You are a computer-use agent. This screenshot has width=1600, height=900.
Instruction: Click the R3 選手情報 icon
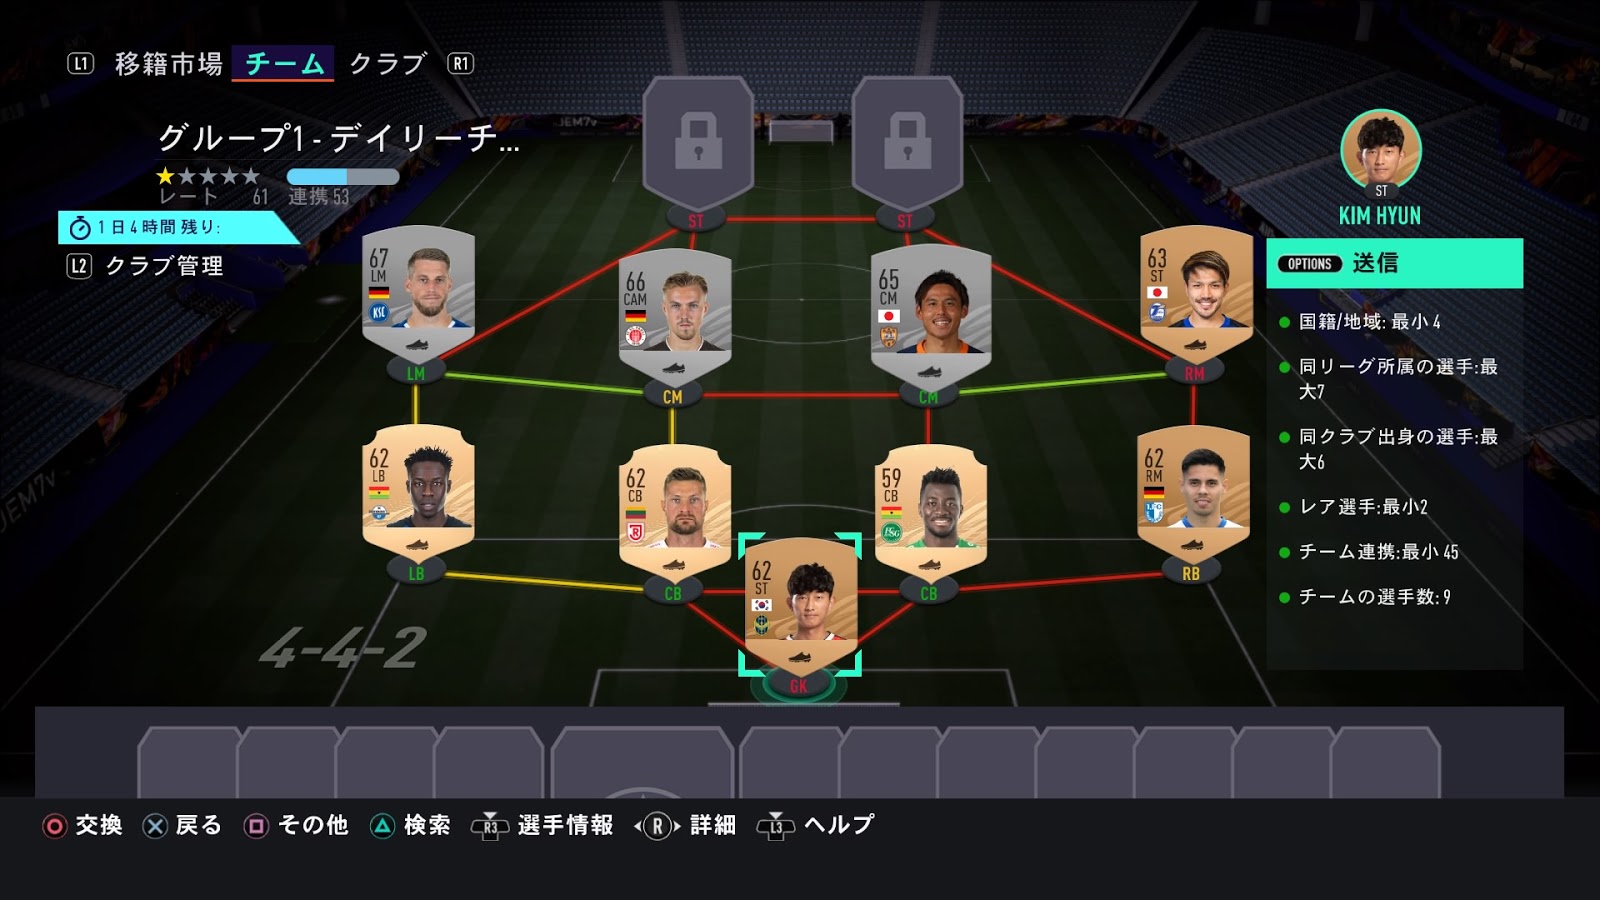click(x=490, y=826)
